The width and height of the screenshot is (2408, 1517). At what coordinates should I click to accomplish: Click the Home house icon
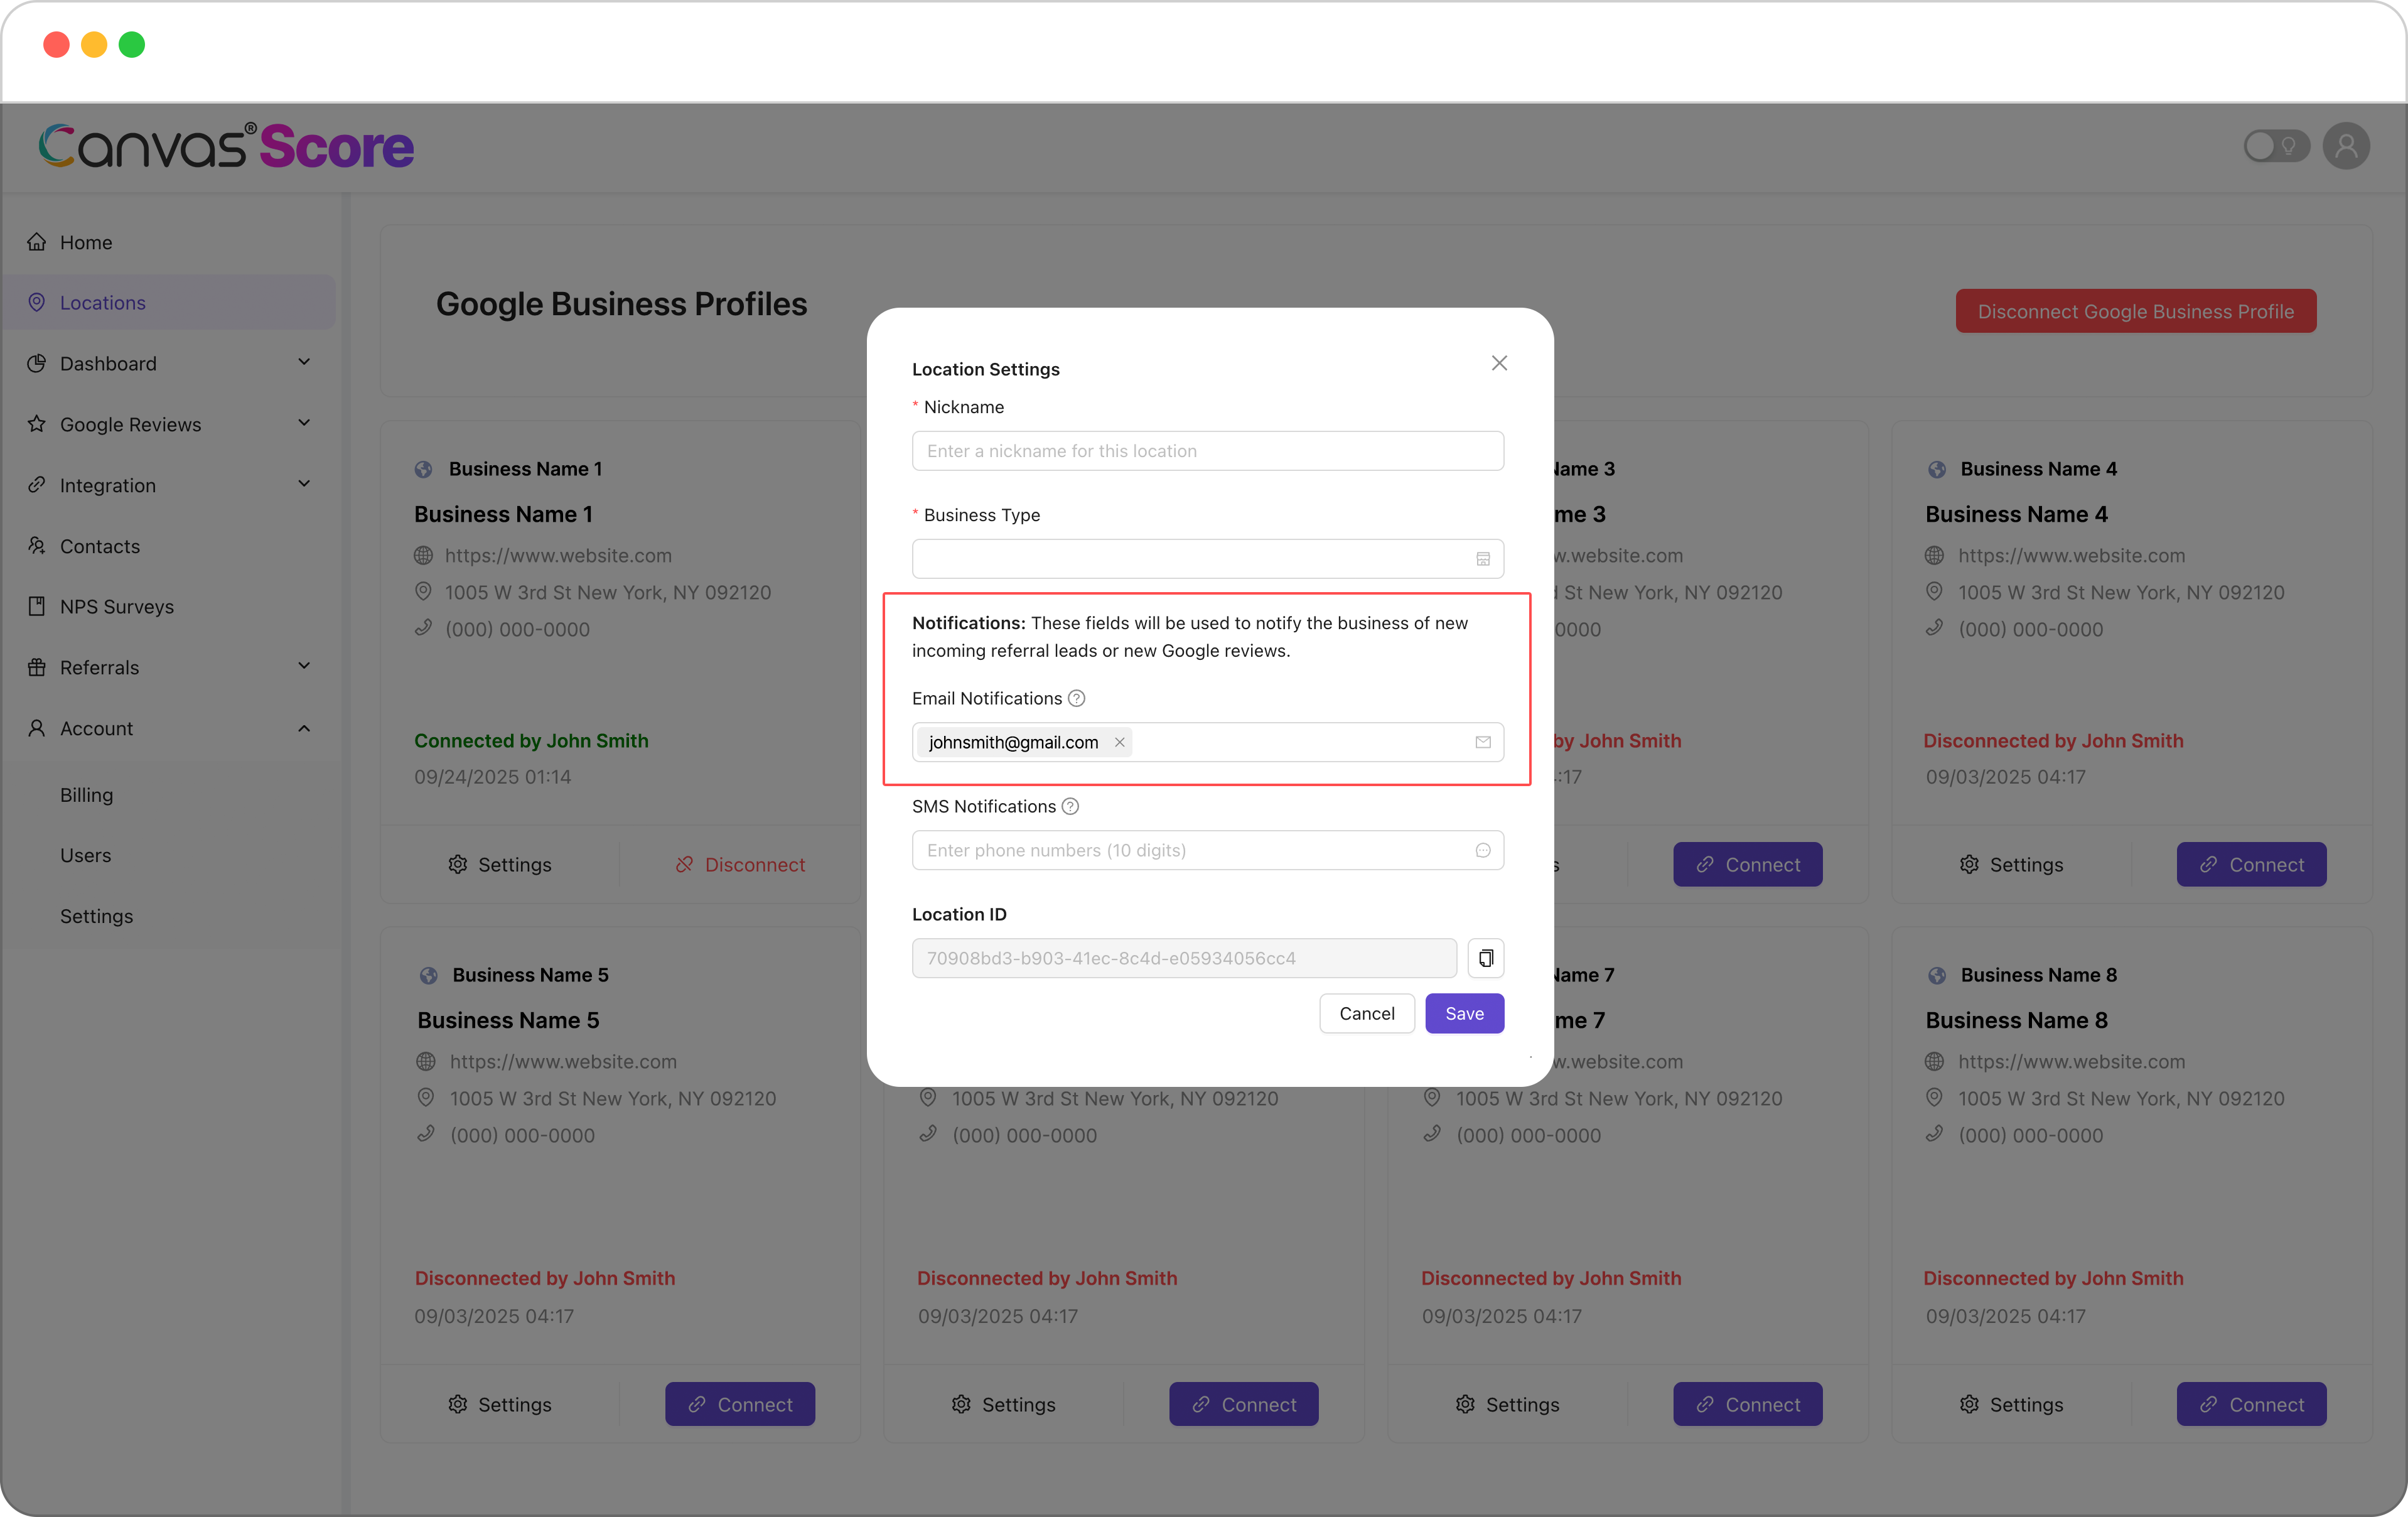pyautogui.click(x=37, y=241)
